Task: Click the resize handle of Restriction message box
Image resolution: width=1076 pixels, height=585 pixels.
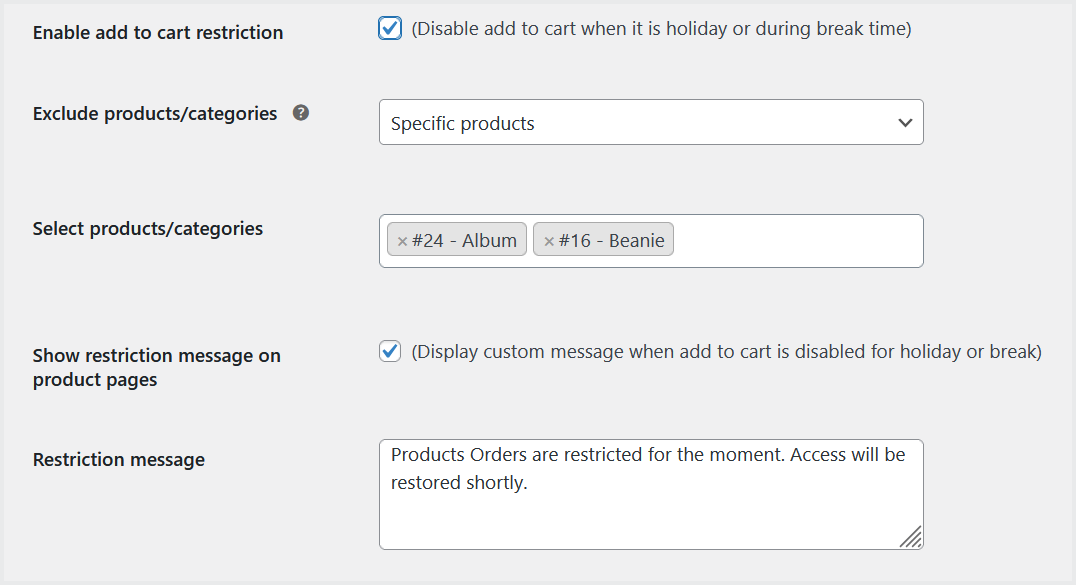Action: pyautogui.click(x=910, y=538)
